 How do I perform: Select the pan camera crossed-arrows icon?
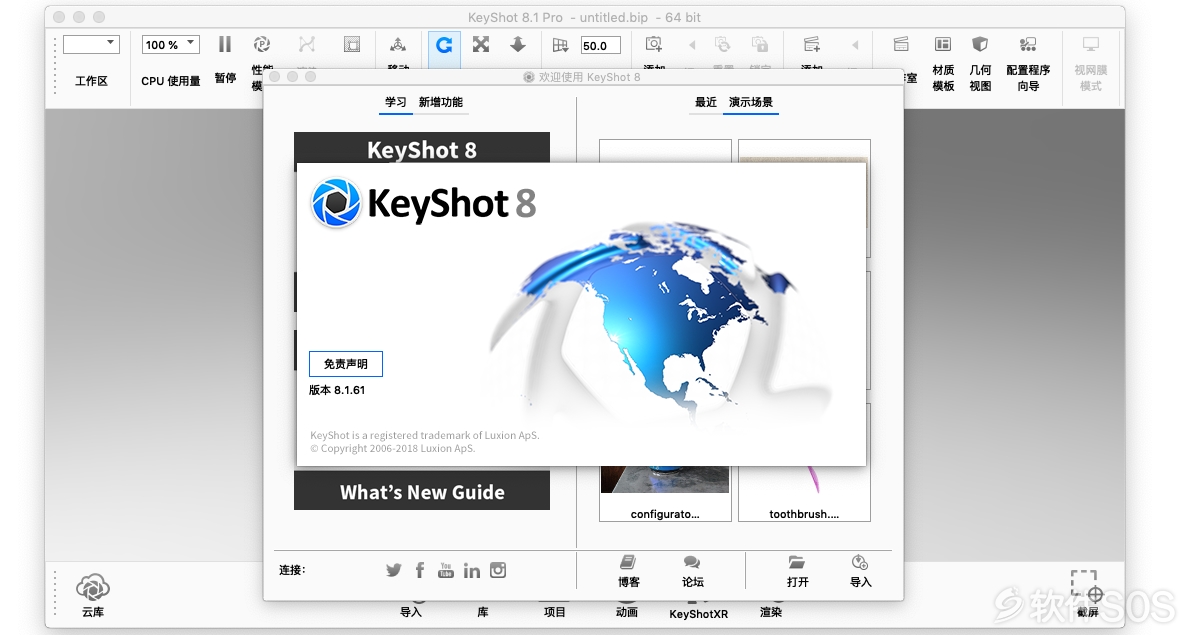(480, 45)
